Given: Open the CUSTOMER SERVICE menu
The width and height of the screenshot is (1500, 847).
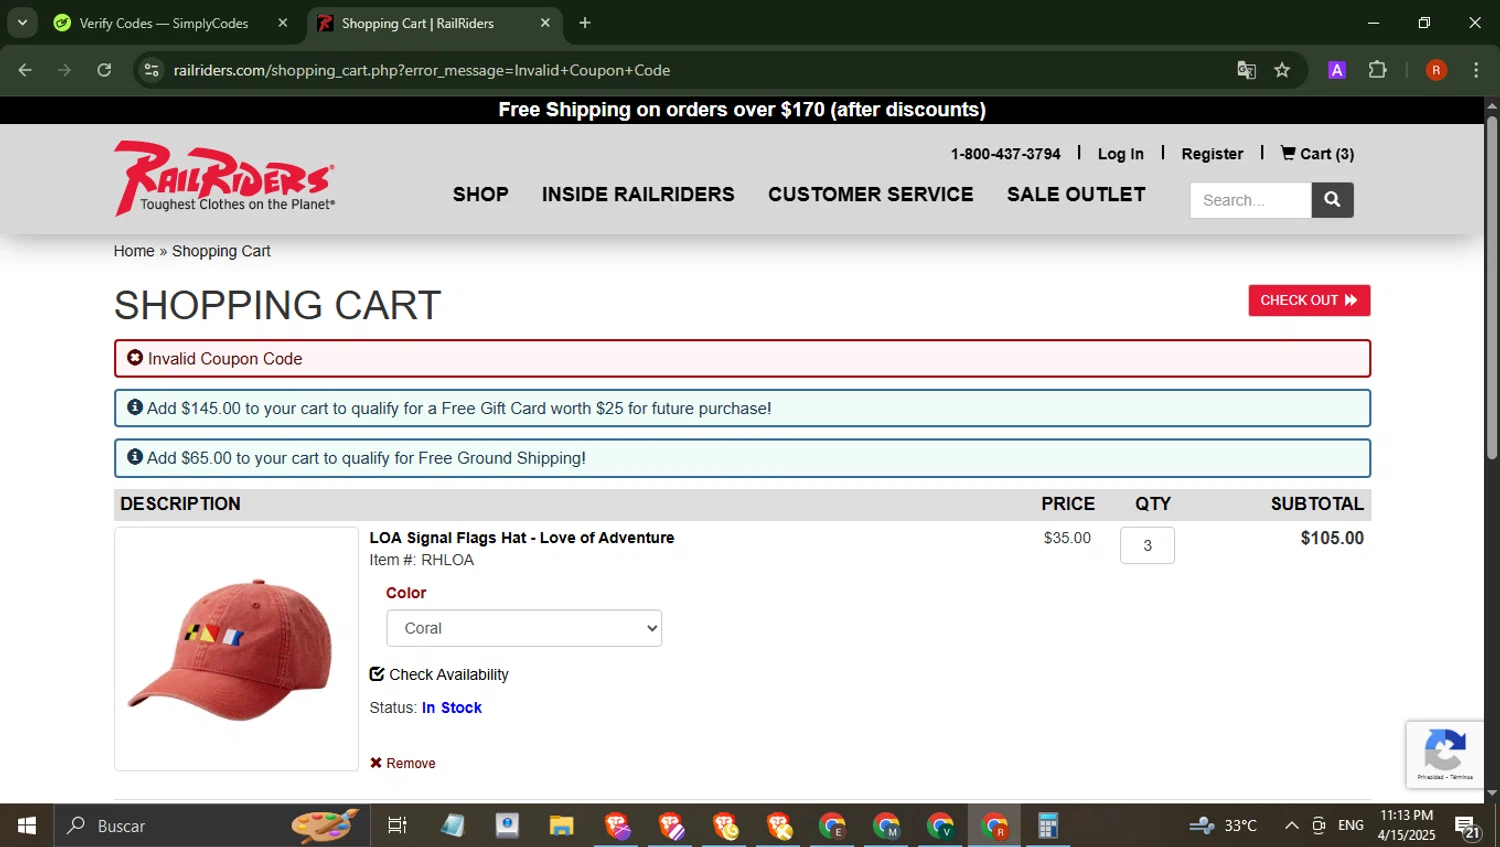Looking at the screenshot, I should click(870, 194).
